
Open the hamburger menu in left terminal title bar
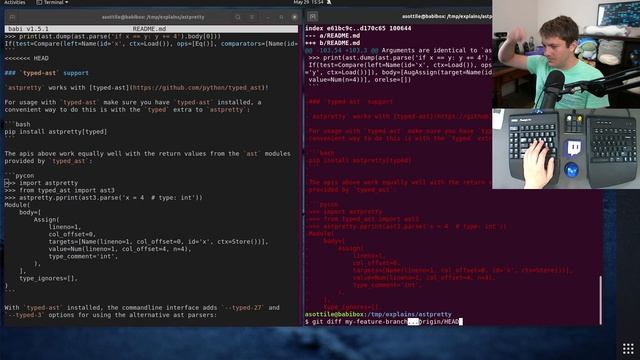[252, 17]
